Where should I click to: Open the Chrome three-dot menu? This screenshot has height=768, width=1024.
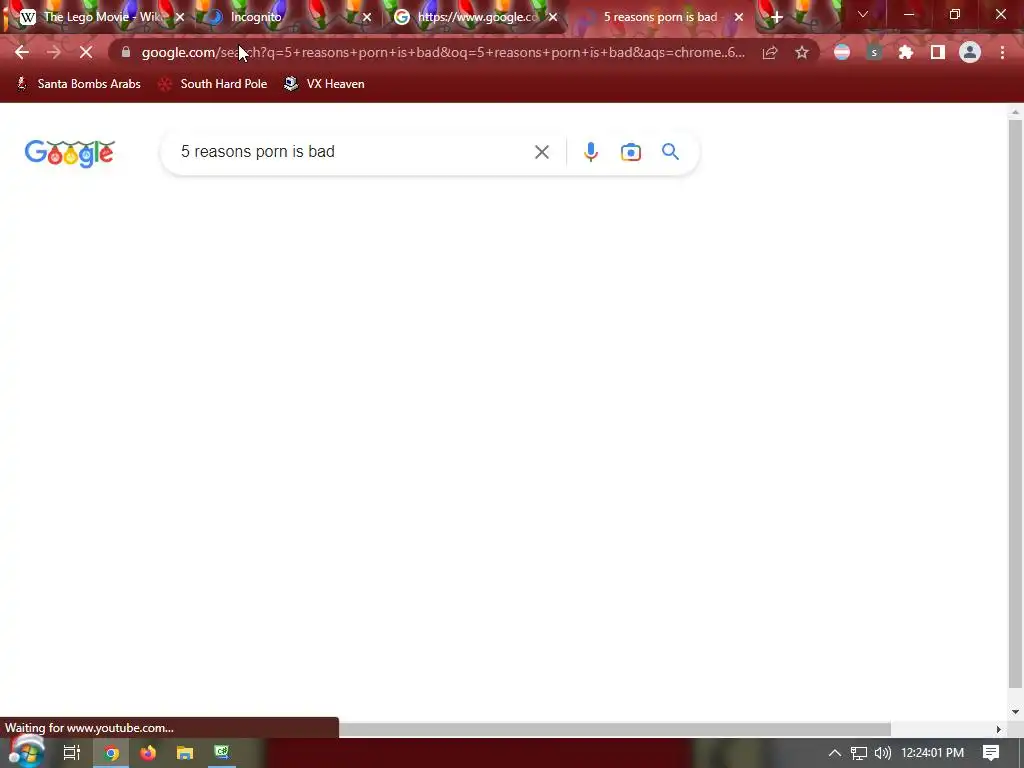1002,52
